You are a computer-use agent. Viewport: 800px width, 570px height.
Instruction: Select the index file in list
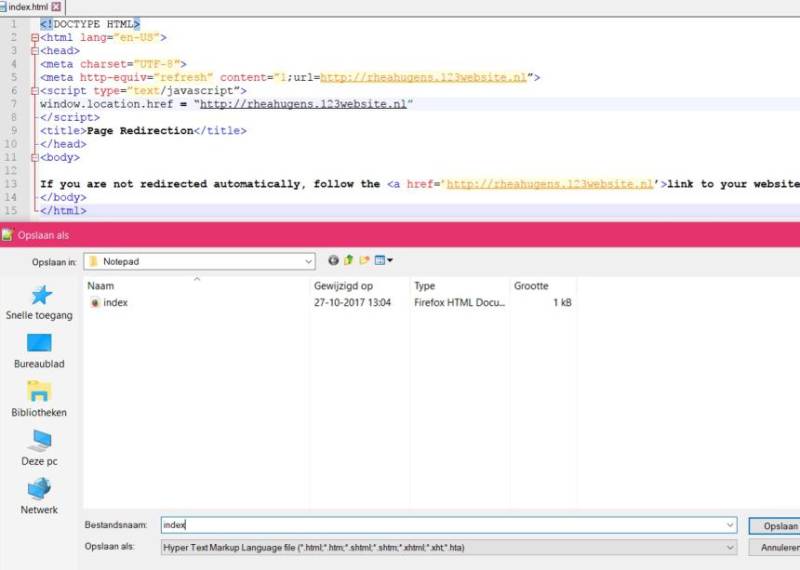[x=115, y=302]
